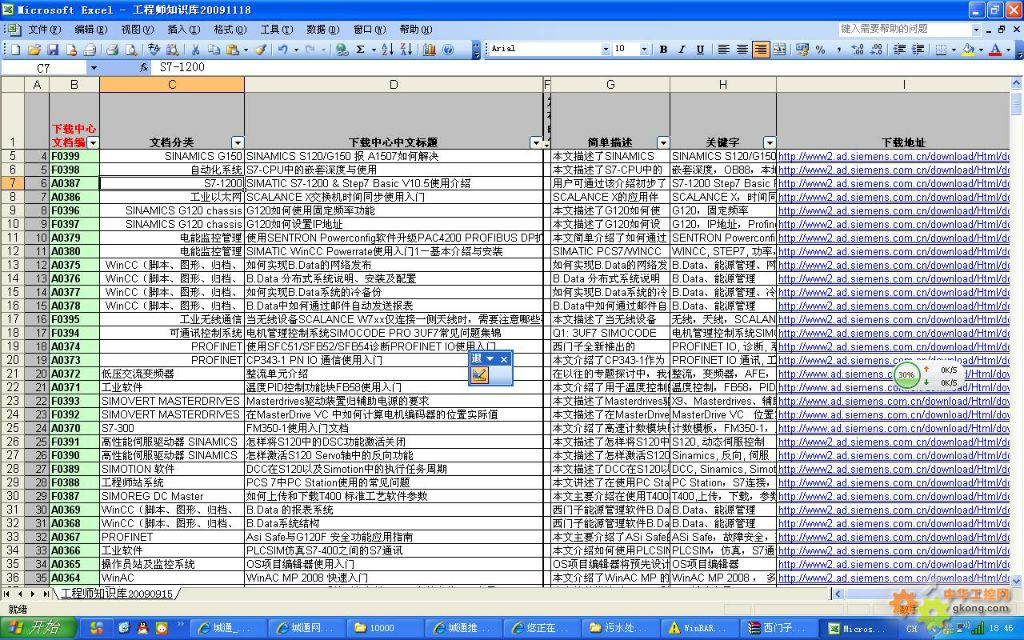Apply center alignment to the cell
Image resolution: width=1024 pixels, height=640 pixels.
(742, 49)
